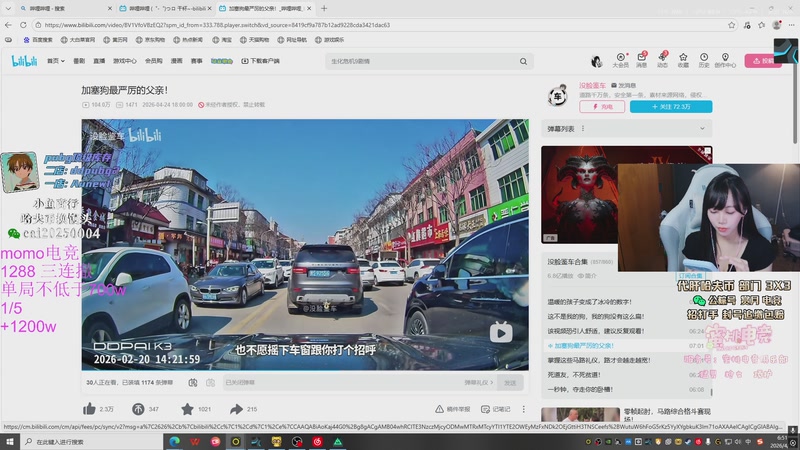The height and width of the screenshot is (450, 800).
Task: Open the 漫画 navigation item
Action: [177, 61]
